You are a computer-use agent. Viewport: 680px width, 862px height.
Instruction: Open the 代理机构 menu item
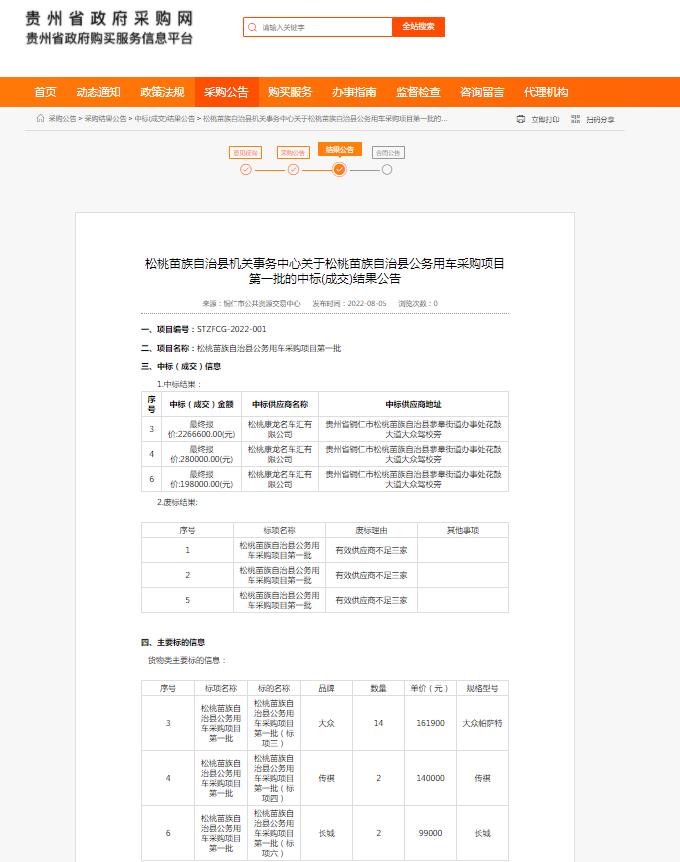coord(546,92)
